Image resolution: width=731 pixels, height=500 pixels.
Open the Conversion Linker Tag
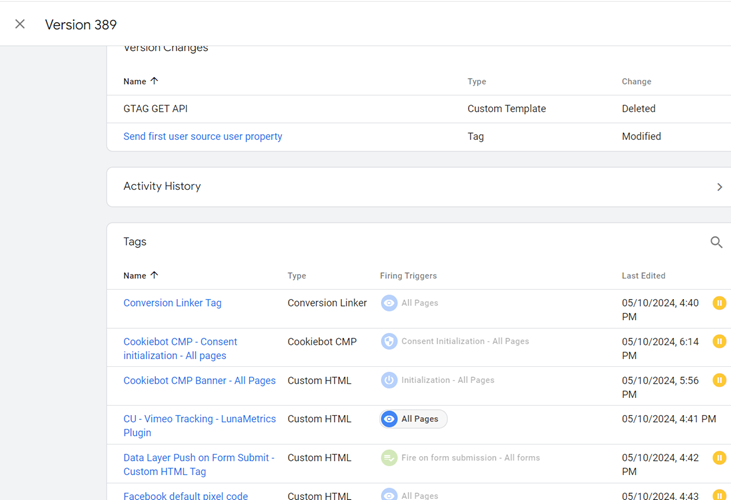tap(172, 303)
